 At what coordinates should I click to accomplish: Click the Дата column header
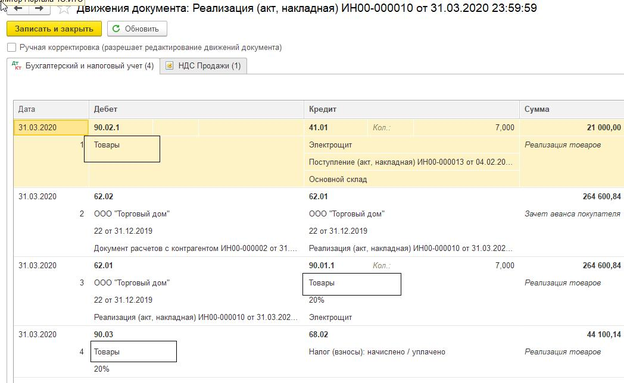click(x=51, y=109)
